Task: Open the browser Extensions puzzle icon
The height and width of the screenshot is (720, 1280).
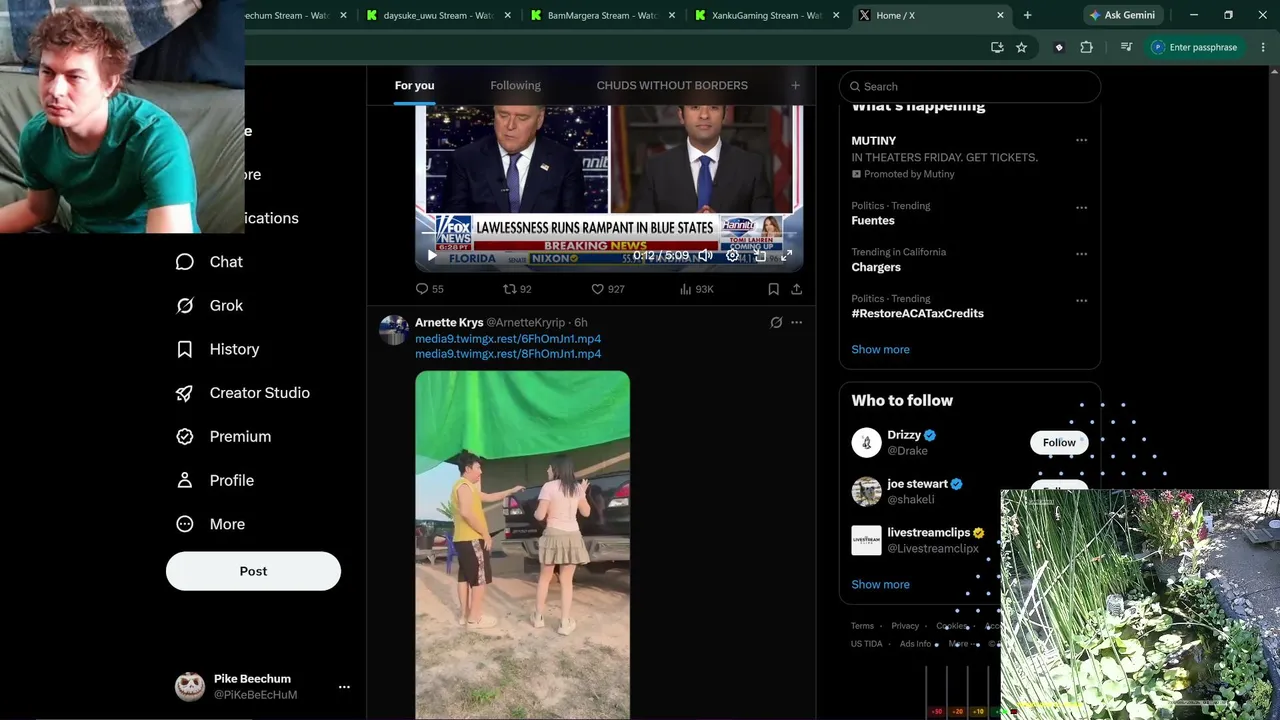Action: tap(1086, 47)
